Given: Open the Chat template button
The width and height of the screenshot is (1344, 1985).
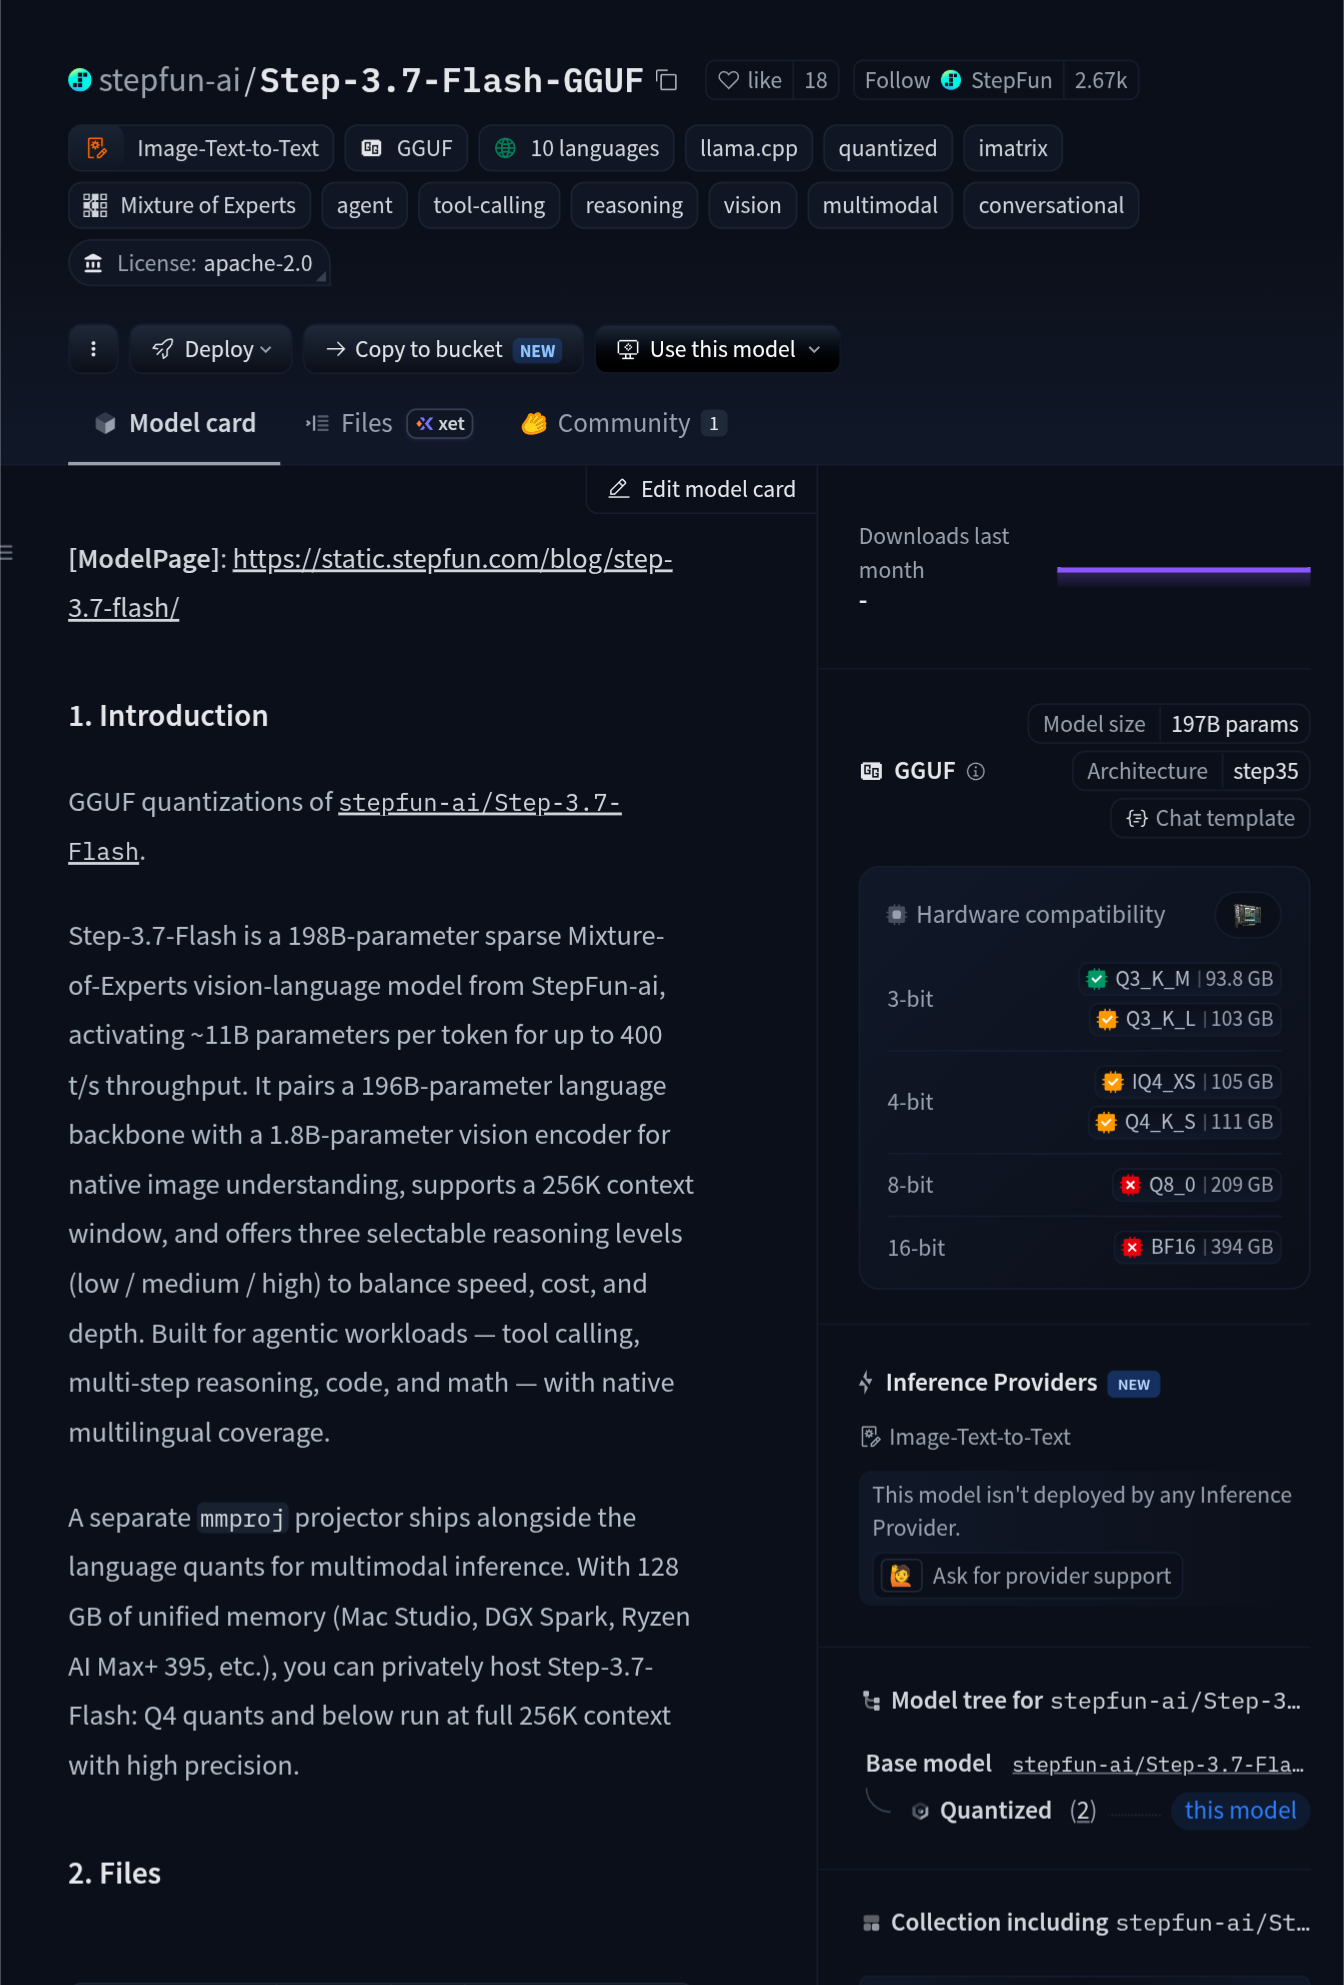Looking at the screenshot, I should [x=1211, y=818].
